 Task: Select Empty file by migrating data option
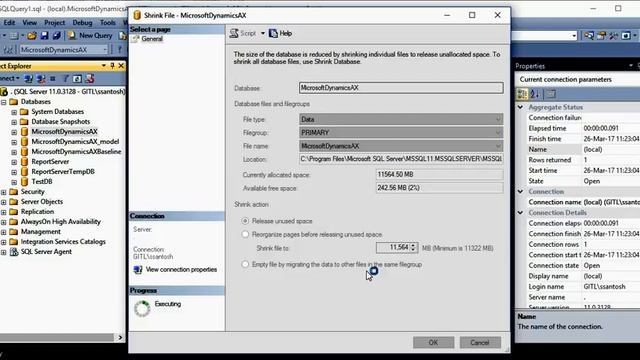tap(245, 264)
